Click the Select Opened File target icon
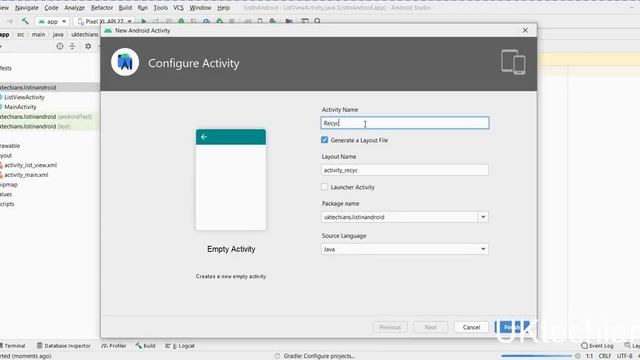The height and width of the screenshot is (360, 640). (60, 47)
